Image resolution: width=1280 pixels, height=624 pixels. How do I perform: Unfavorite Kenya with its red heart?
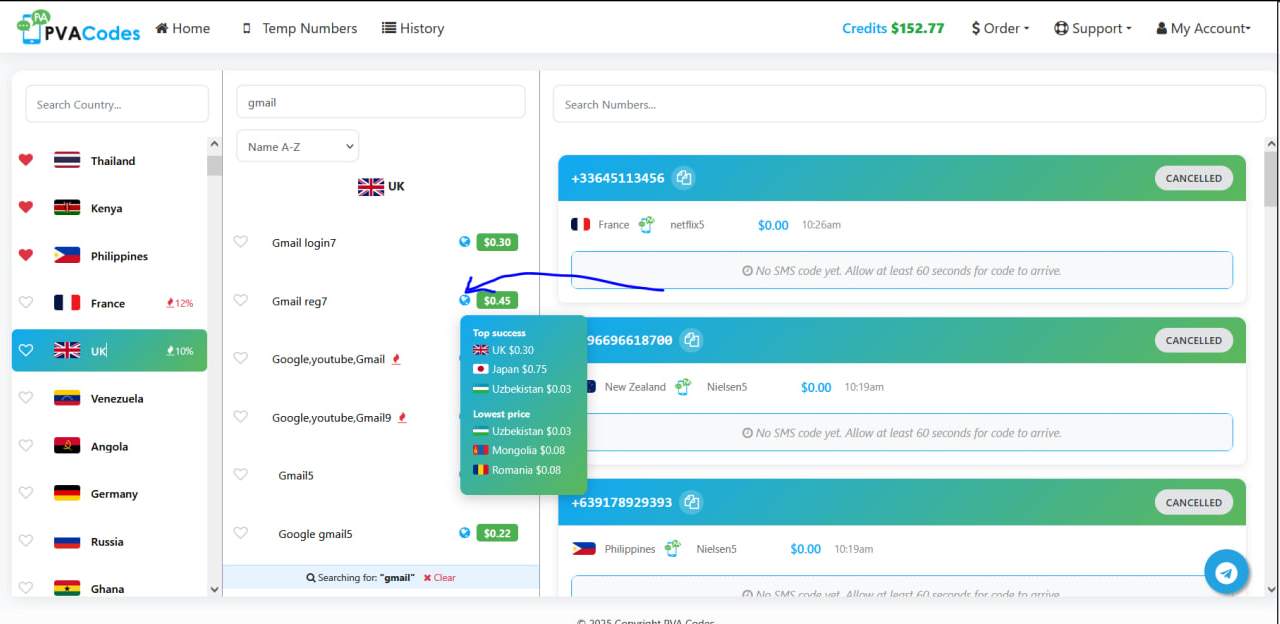(x=26, y=207)
